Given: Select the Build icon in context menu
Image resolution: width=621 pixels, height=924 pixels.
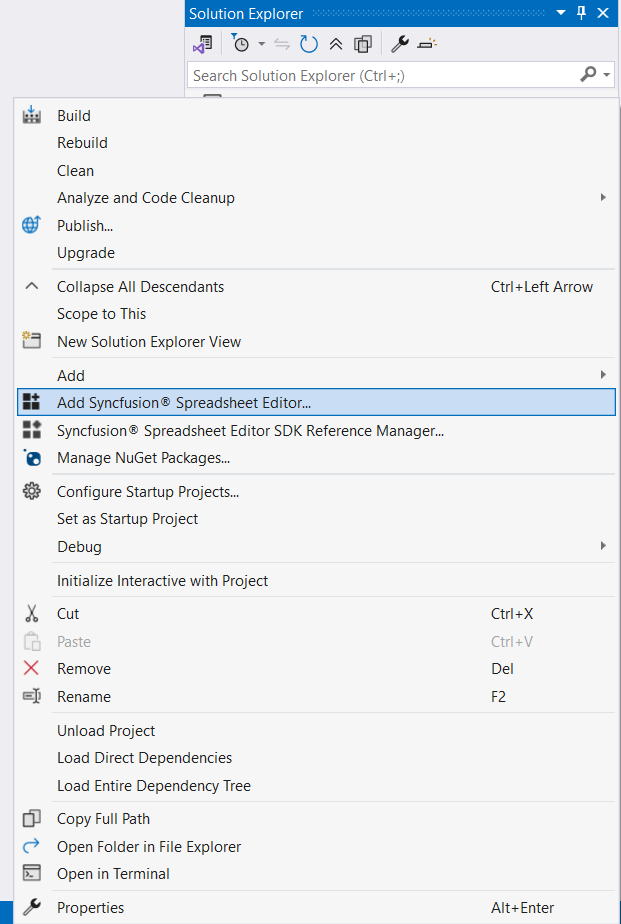Looking at the screenshot, I should pos(31,115).
